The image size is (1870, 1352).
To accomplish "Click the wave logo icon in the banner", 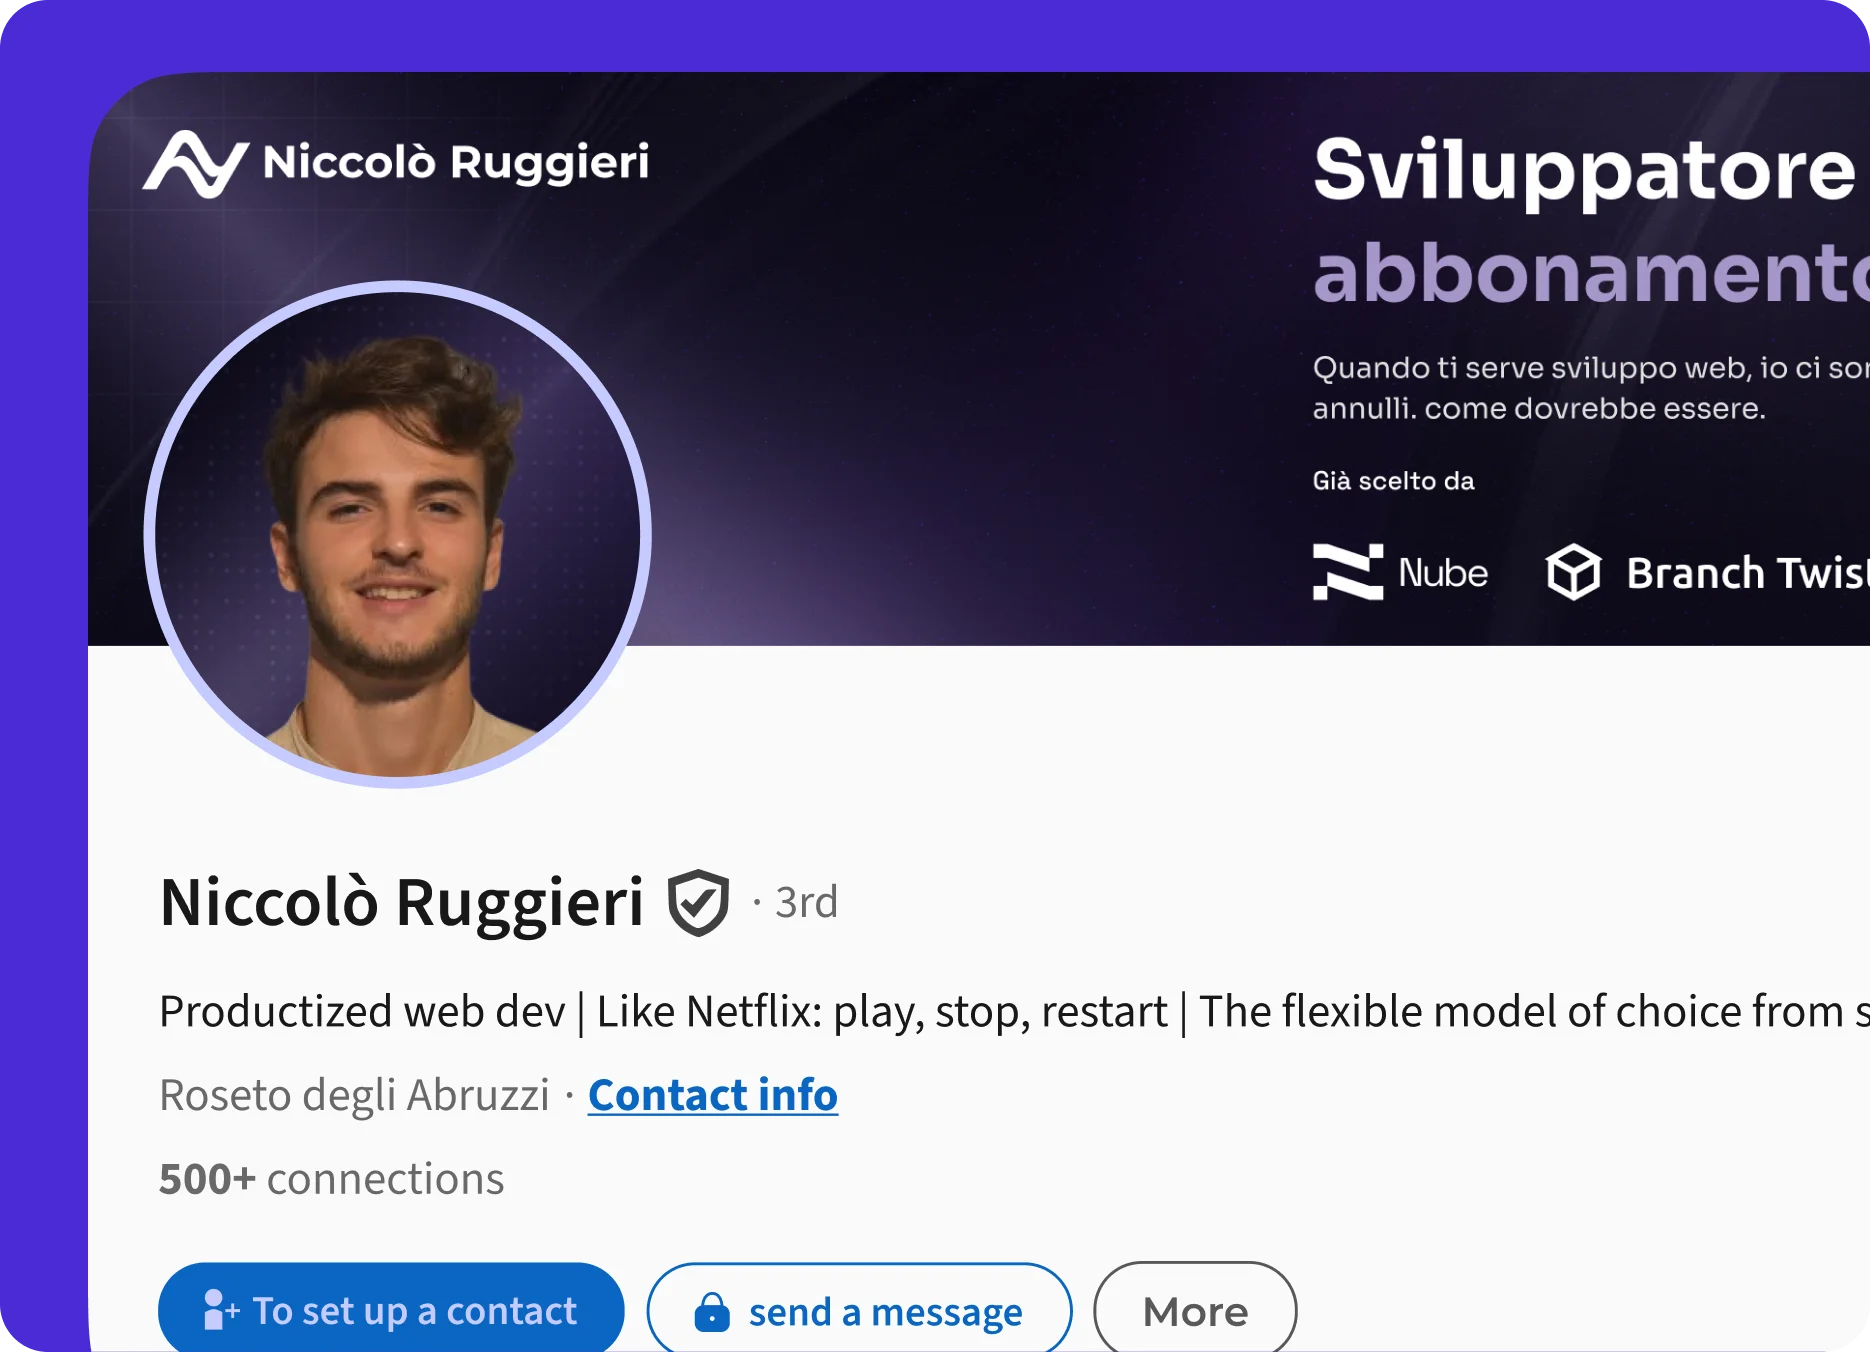I will point(195,164).
